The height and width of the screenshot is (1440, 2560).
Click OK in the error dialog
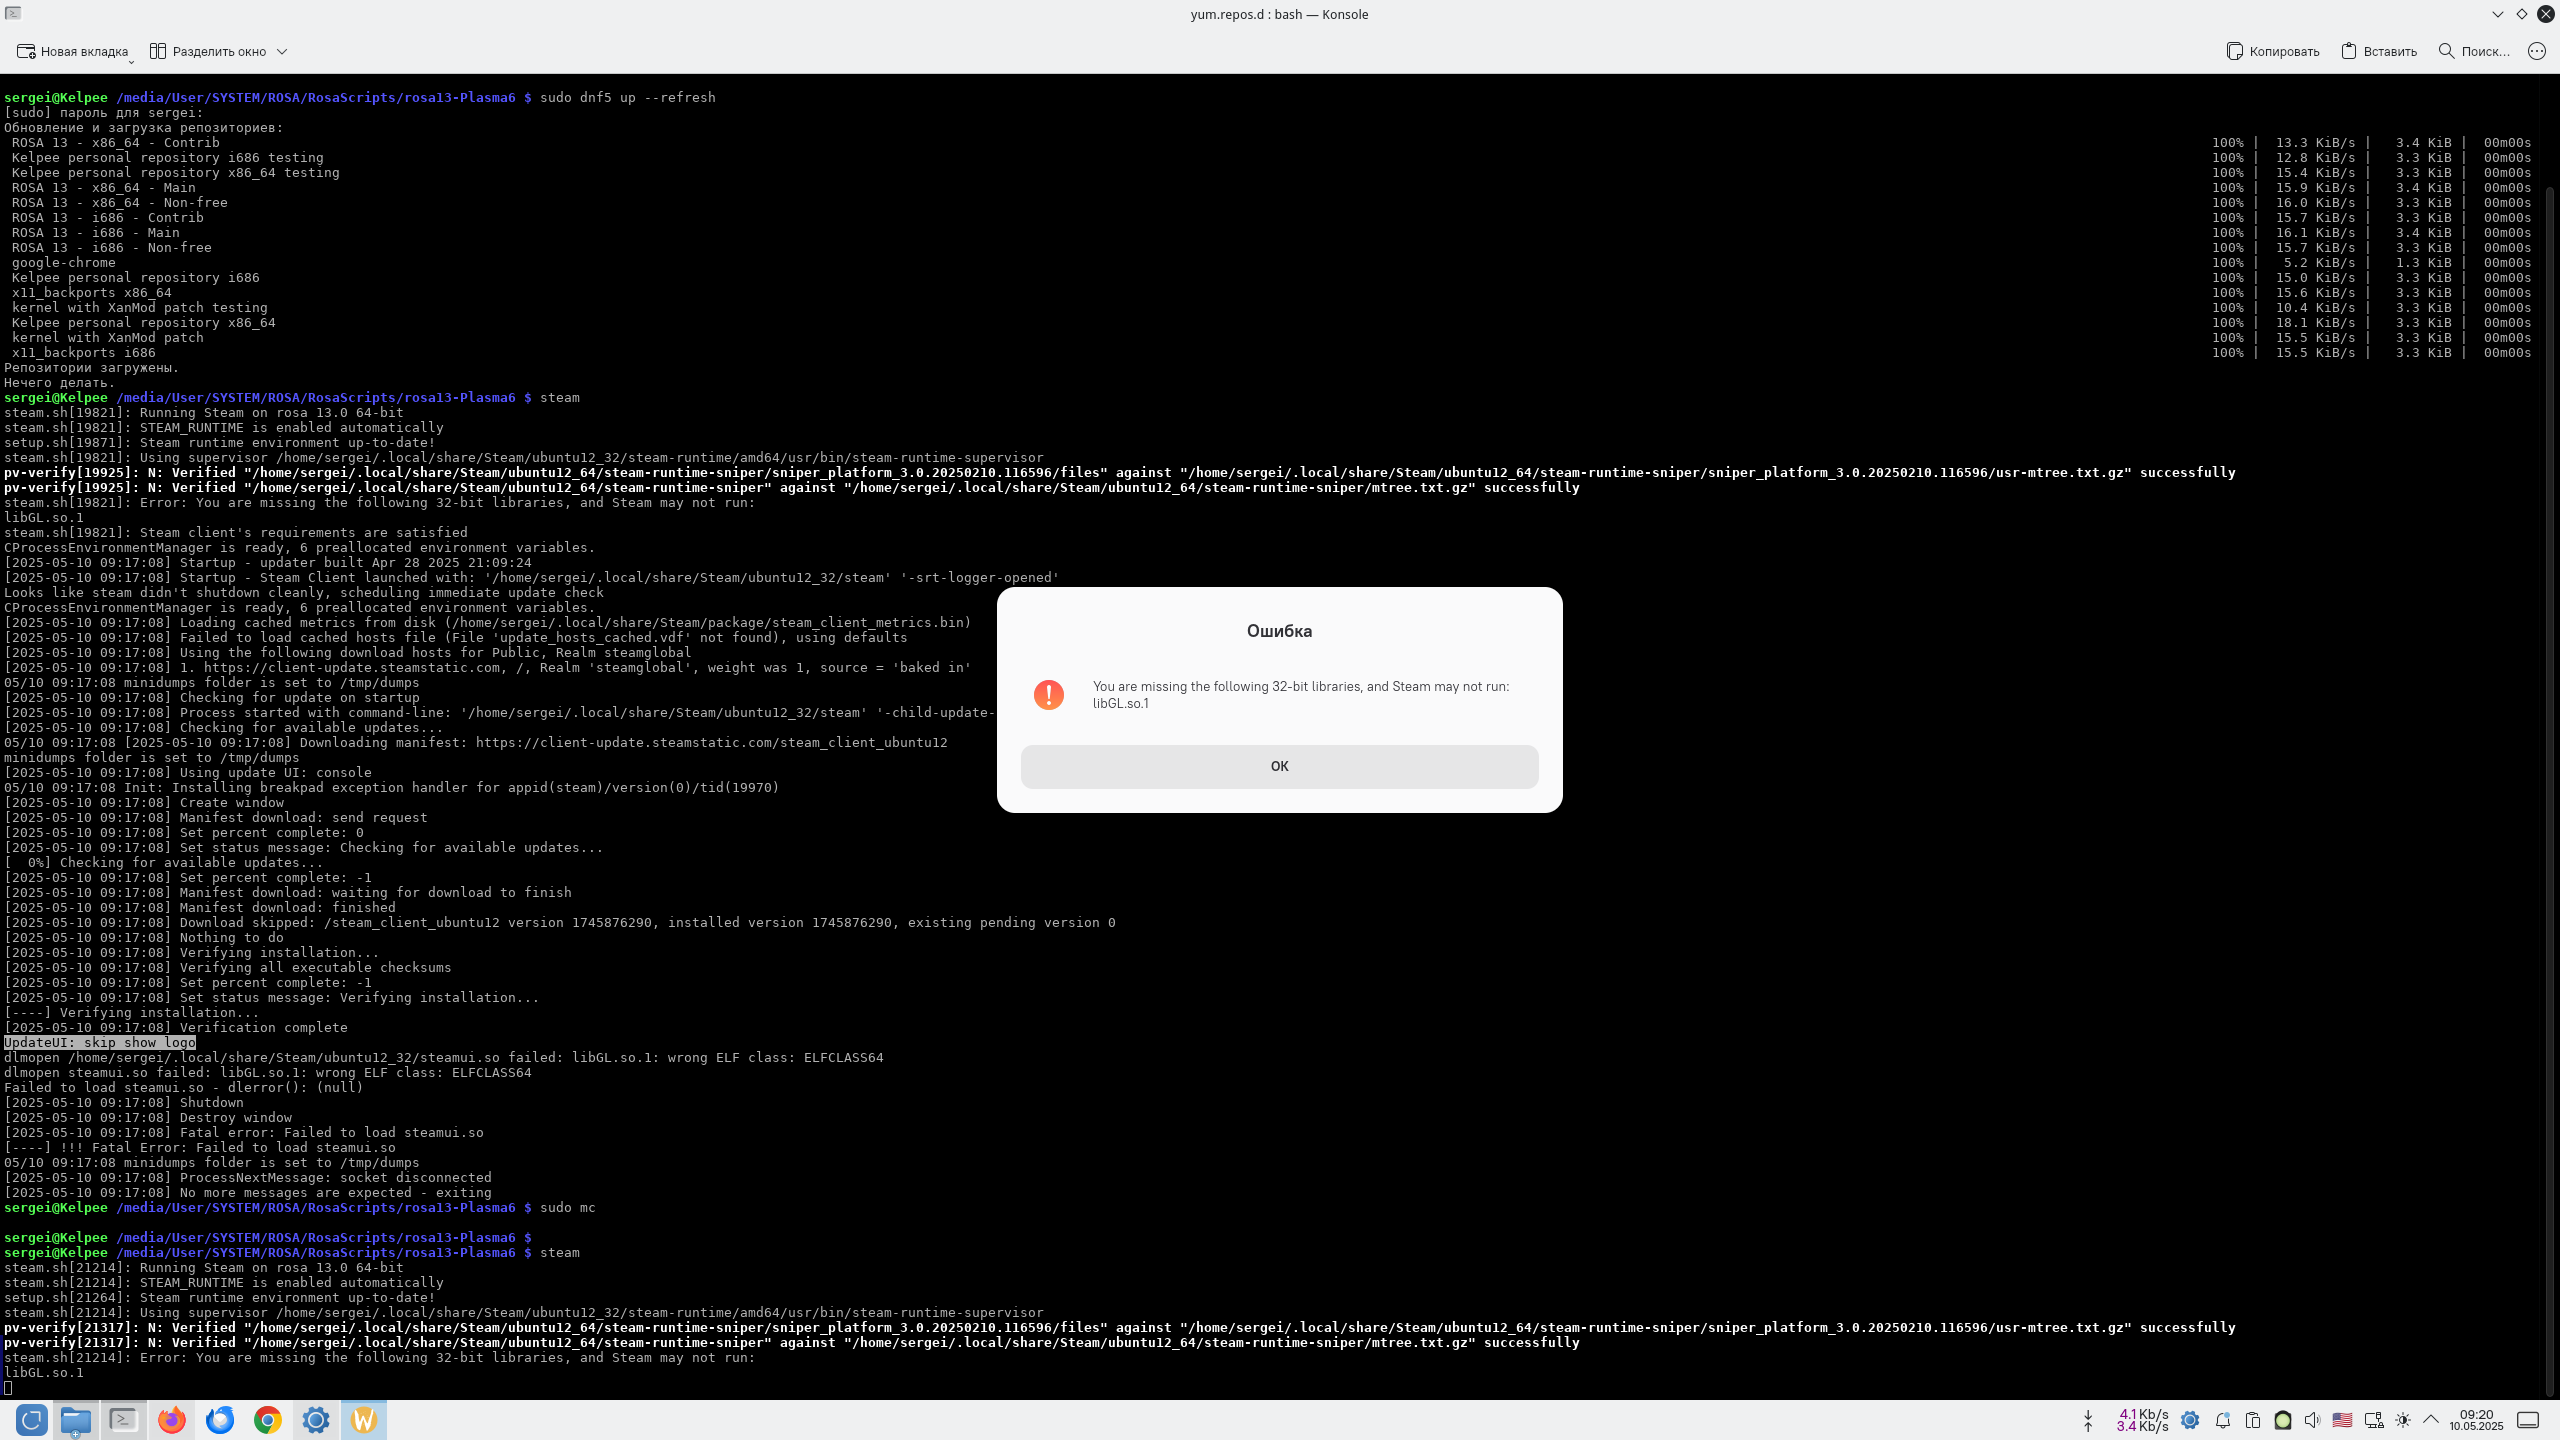click(1279, 766)
